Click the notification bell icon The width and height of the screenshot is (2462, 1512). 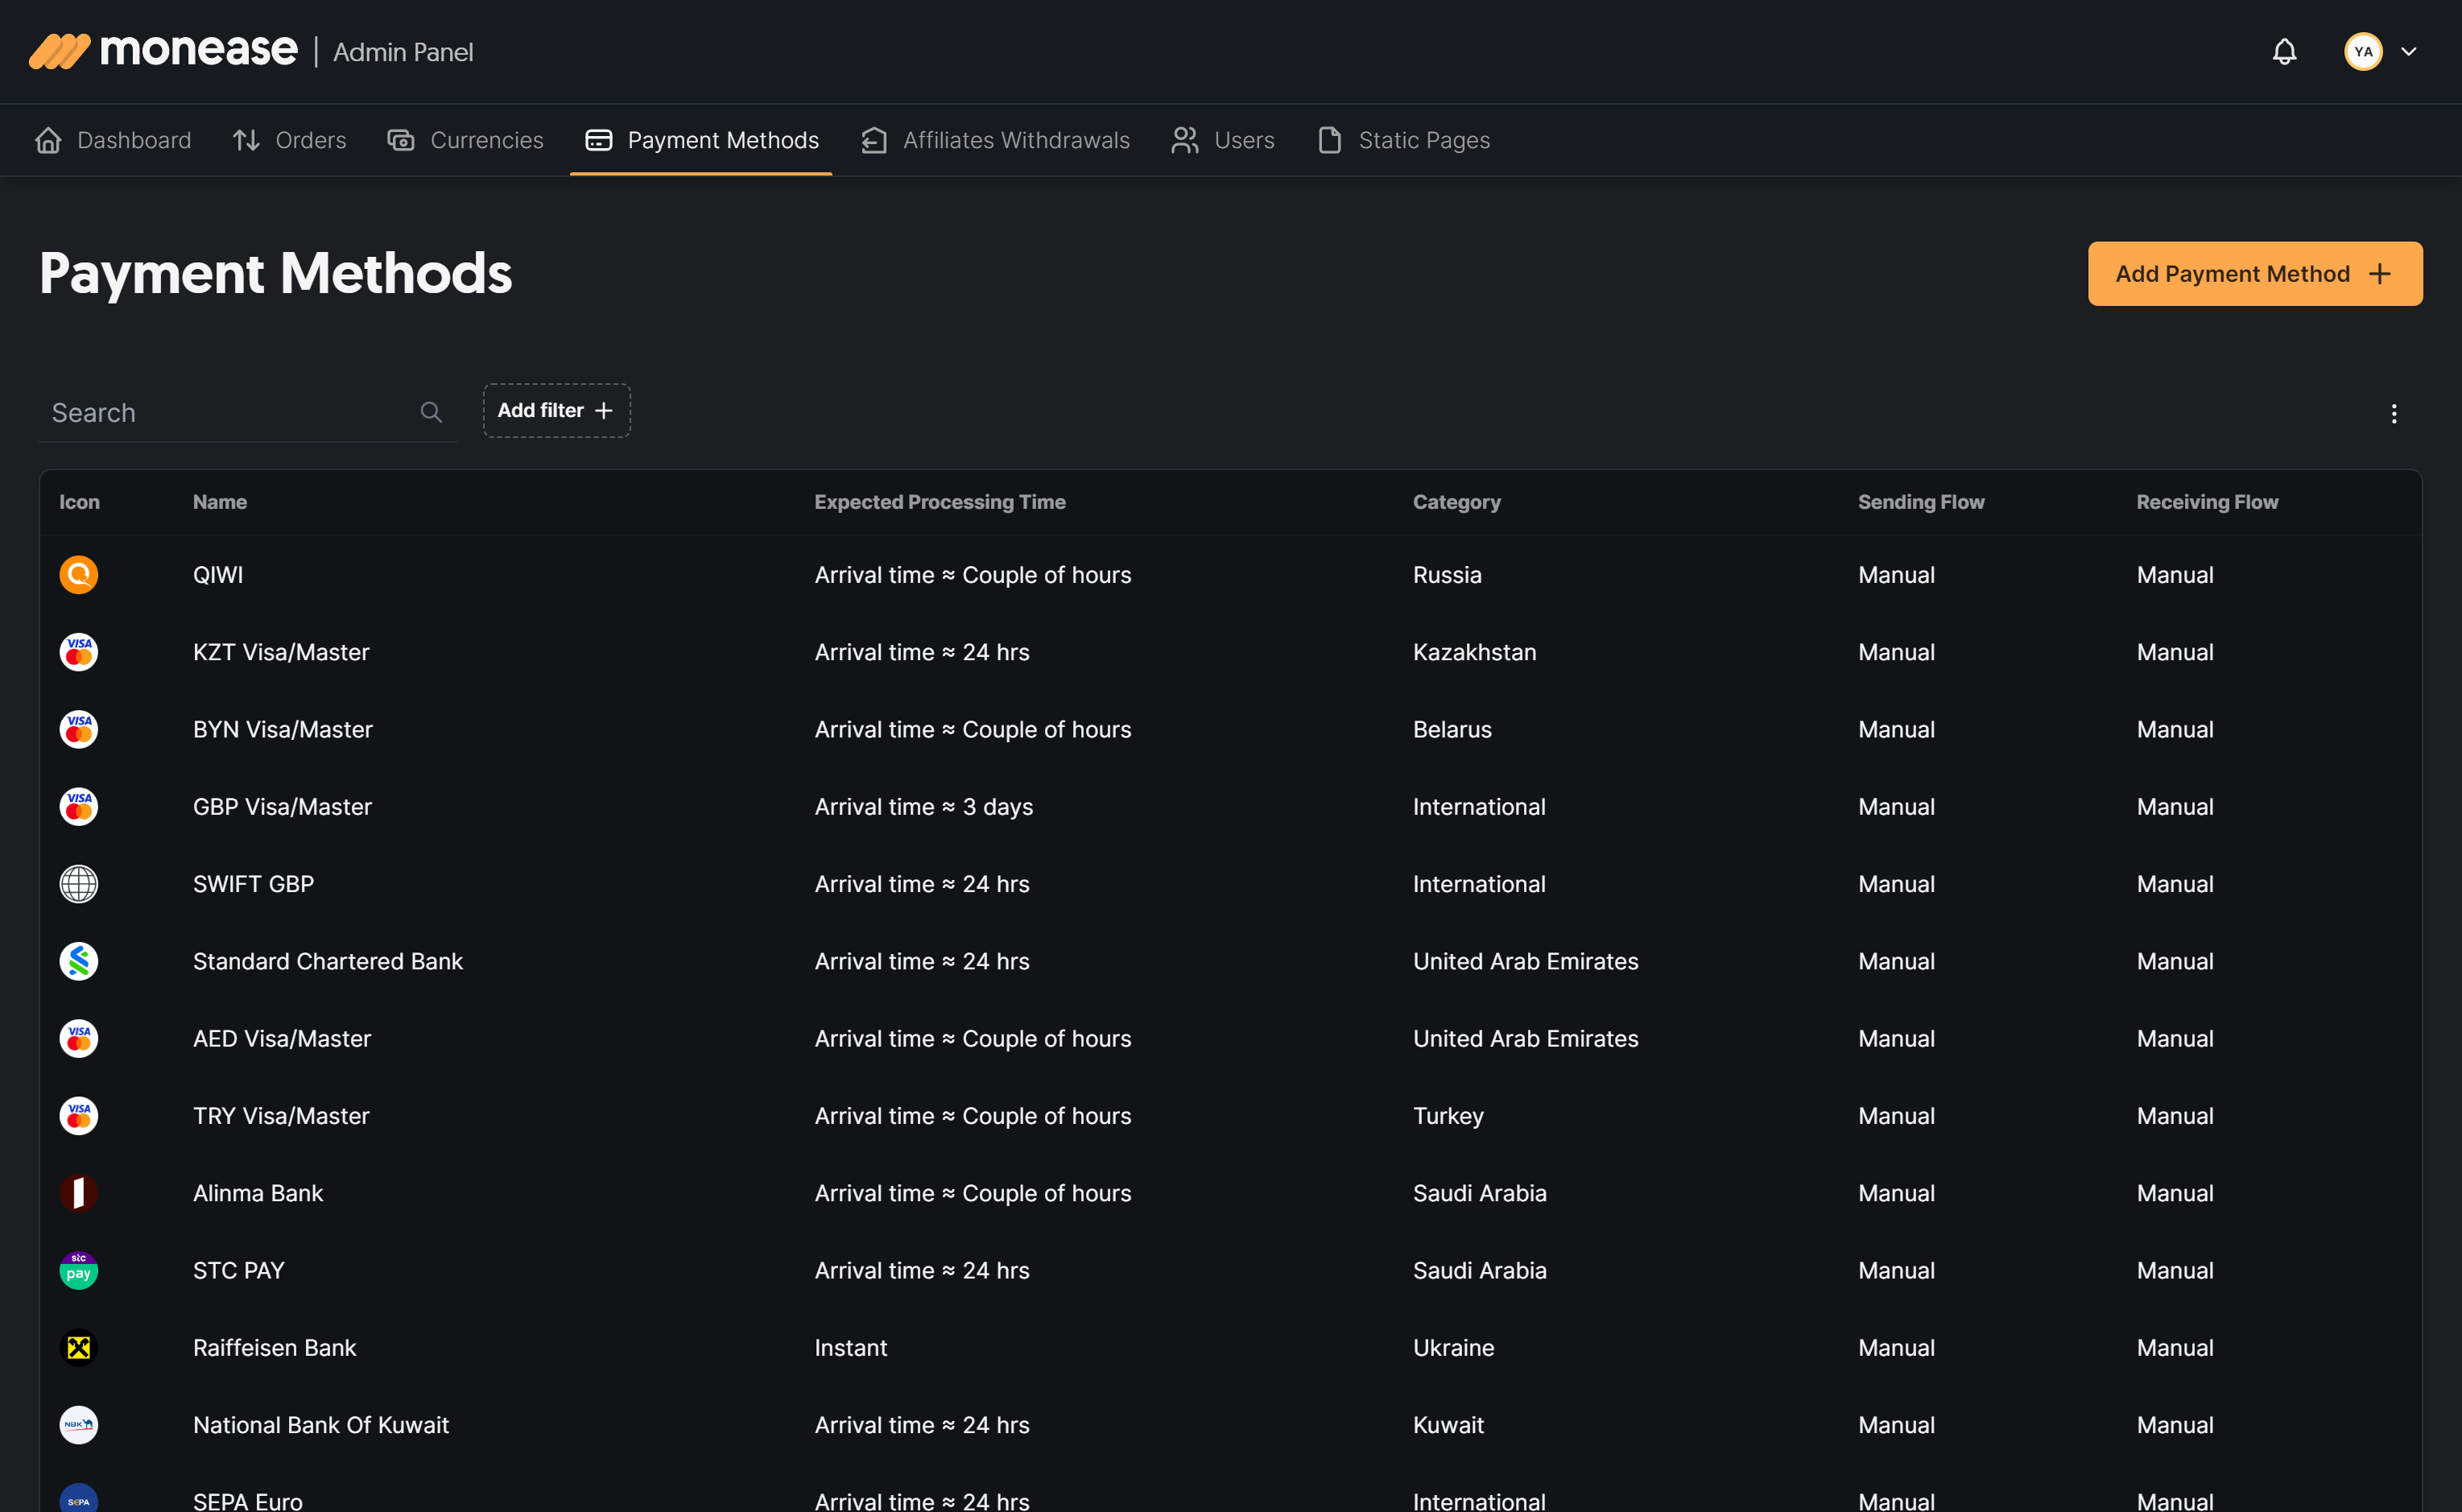[x=2284, y=51]
